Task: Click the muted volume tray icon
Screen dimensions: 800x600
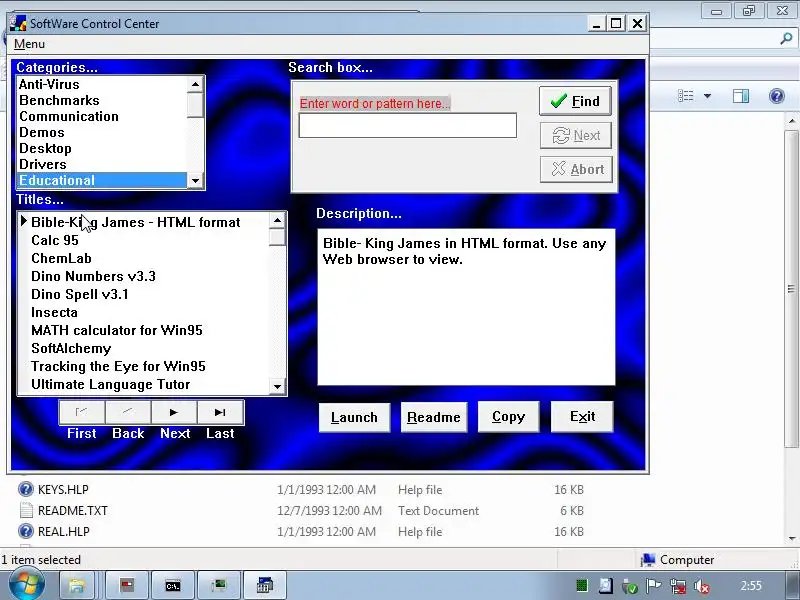Action: click(702, 586)
